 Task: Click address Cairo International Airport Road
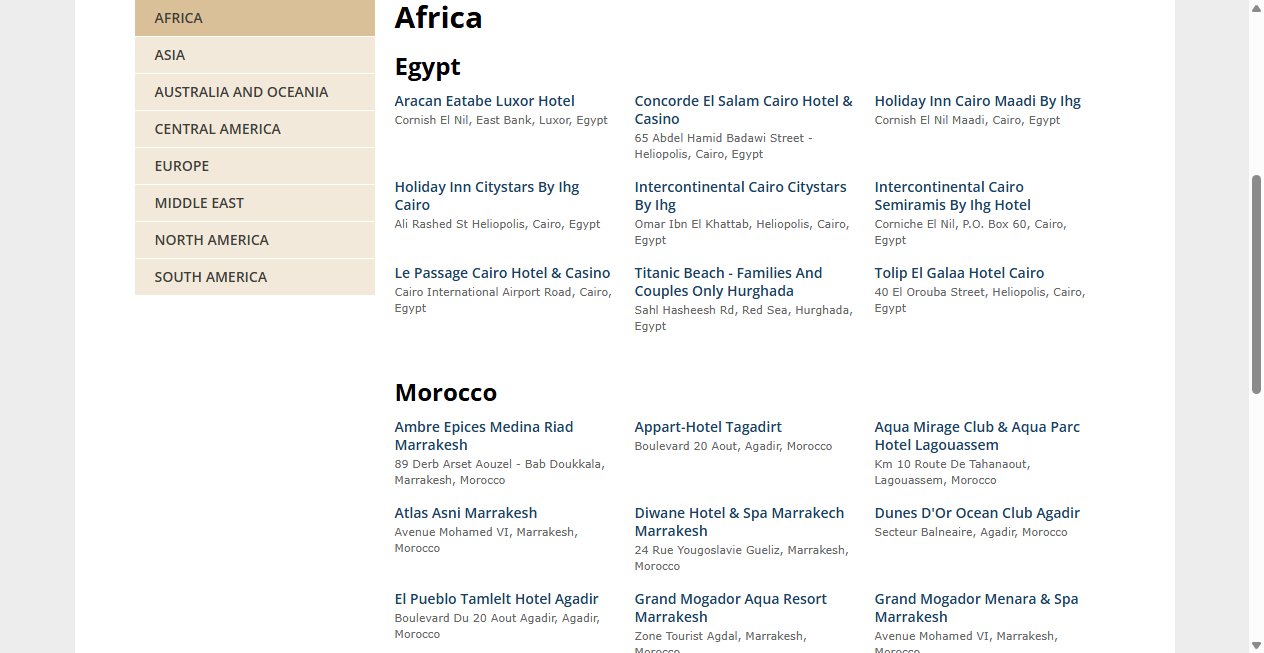(502, 300)
